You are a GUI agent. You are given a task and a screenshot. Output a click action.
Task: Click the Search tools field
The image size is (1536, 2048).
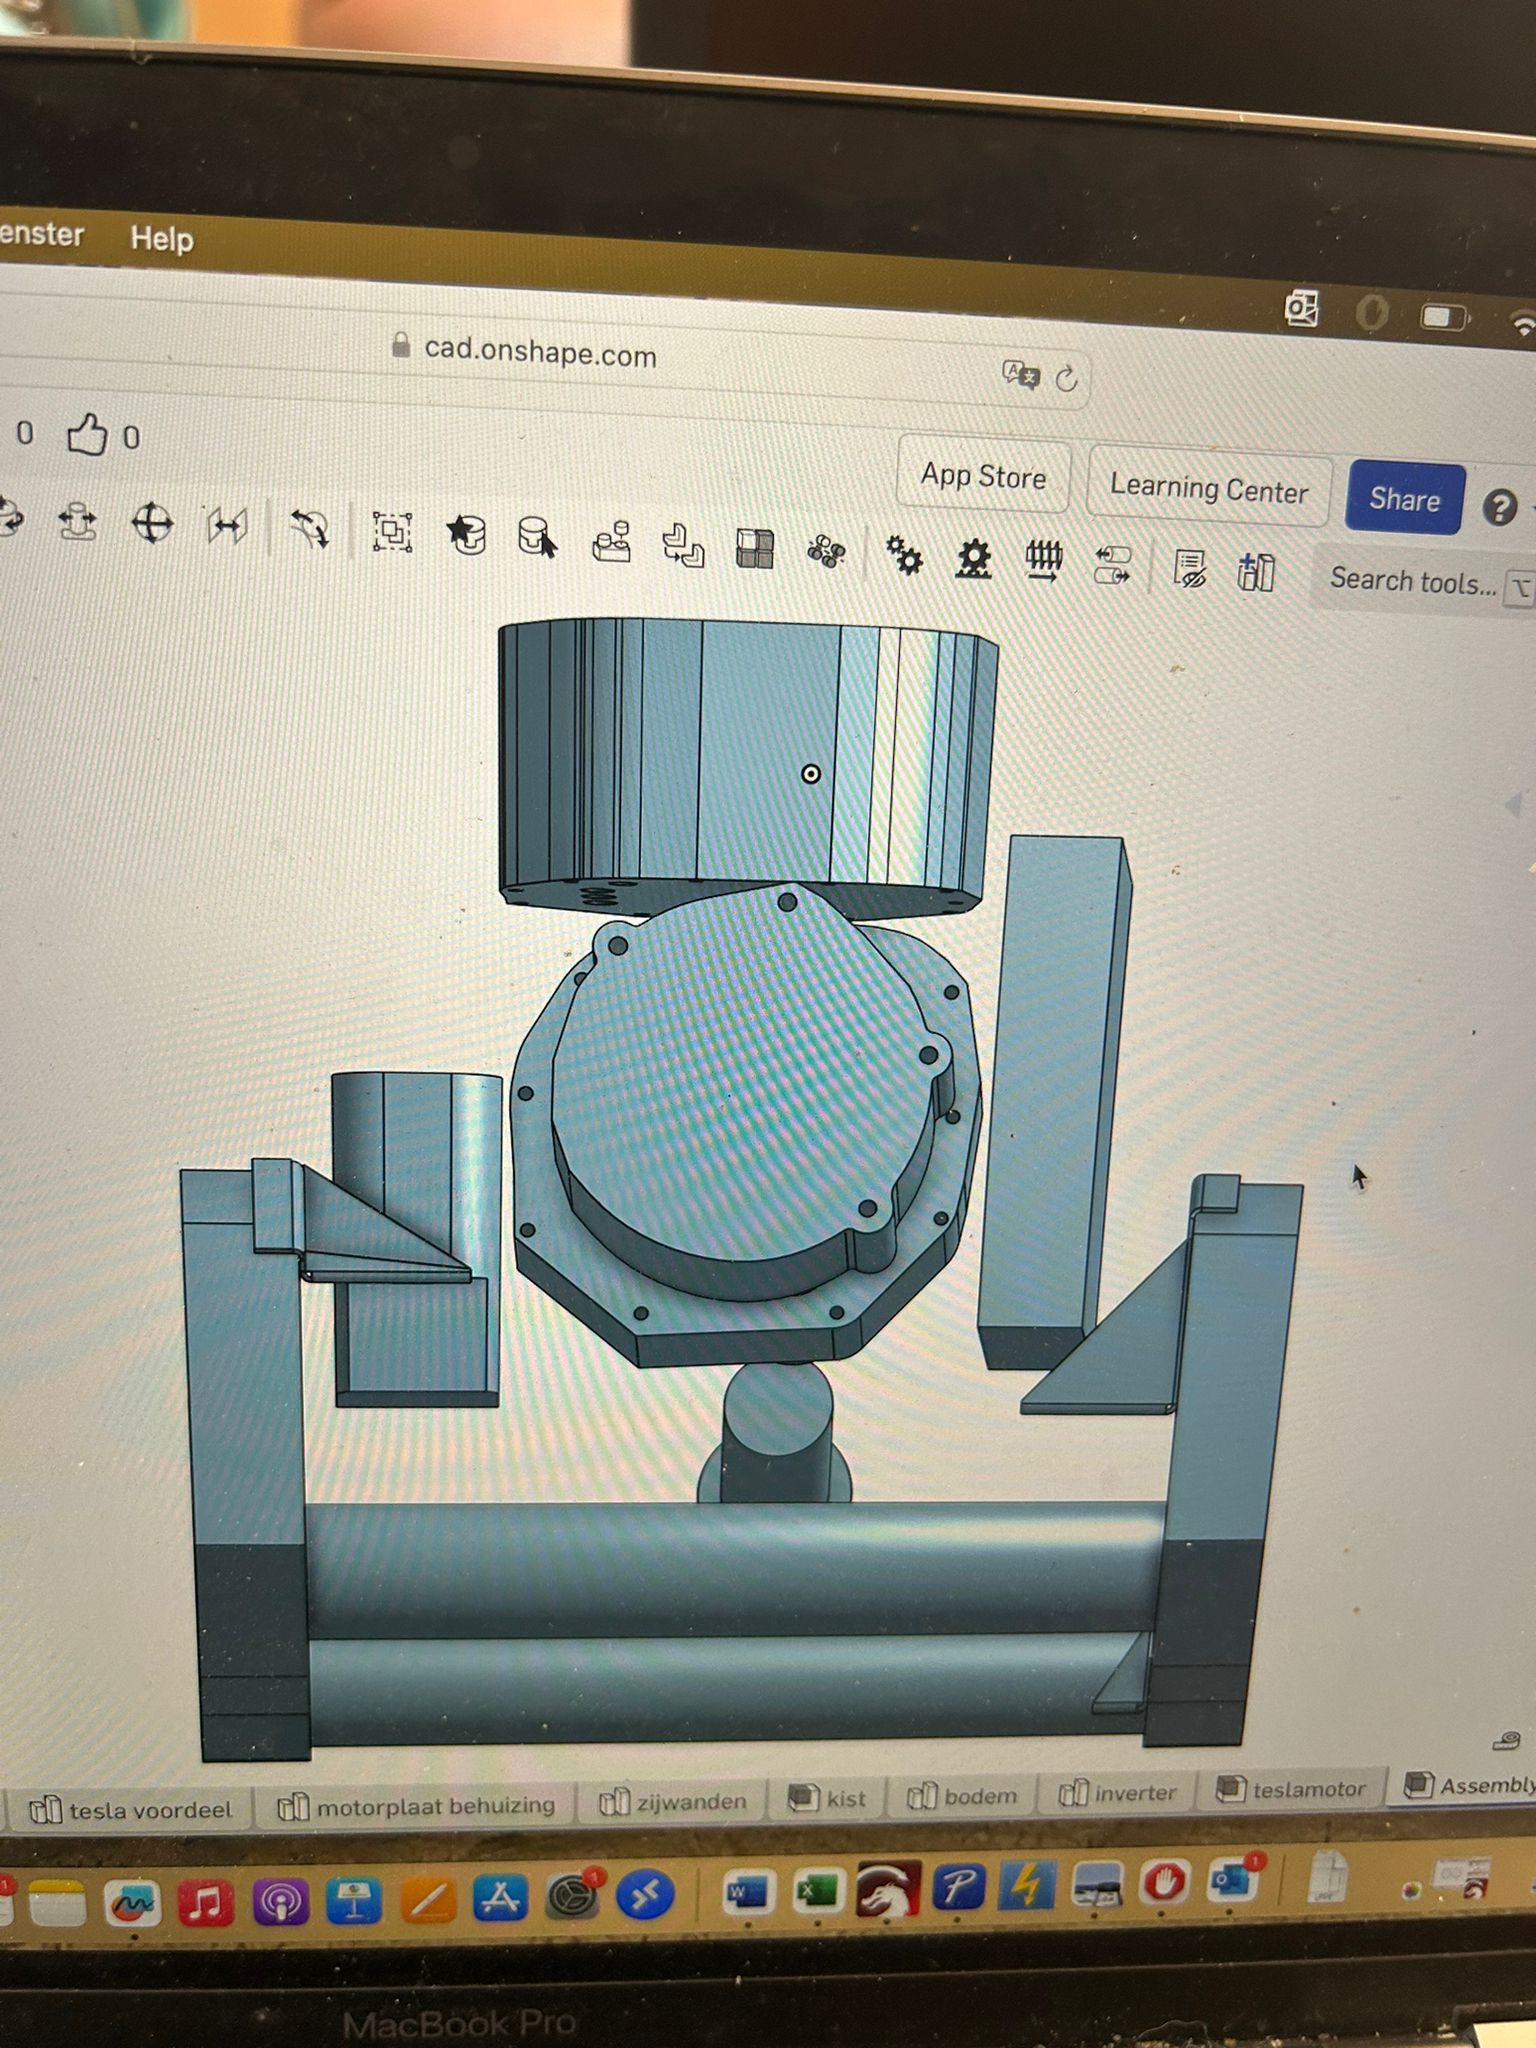1411,581
